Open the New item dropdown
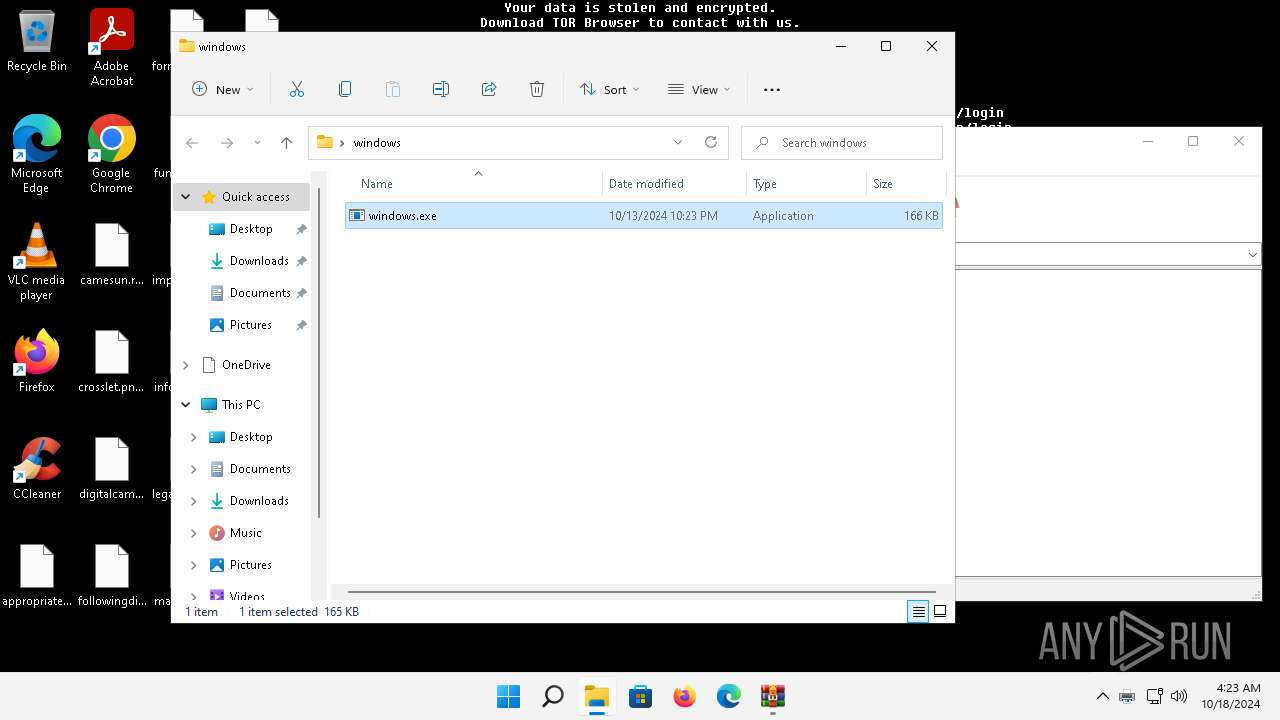The image size is (1280, 720). click(x=223, y=89)
